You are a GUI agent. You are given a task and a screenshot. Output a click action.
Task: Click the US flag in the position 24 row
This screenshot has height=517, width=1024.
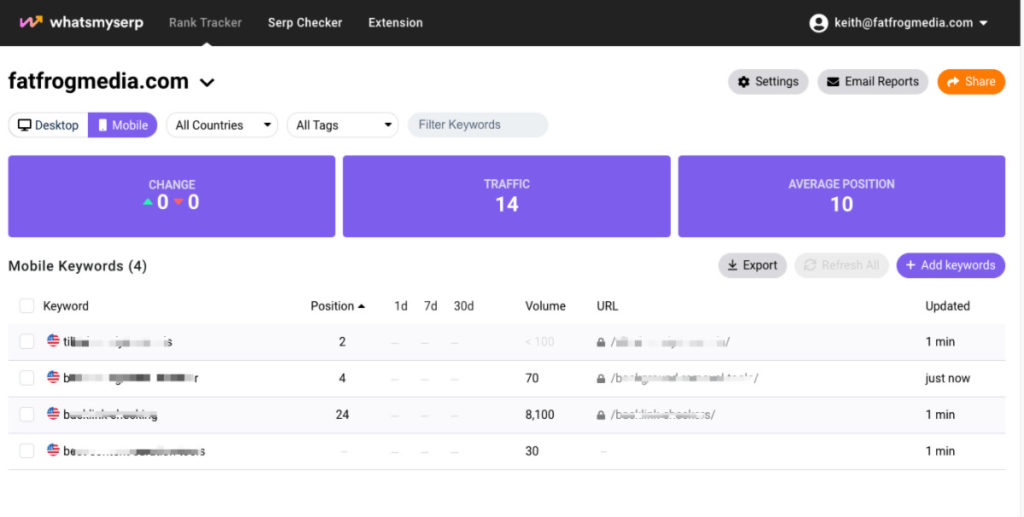pos(54,414)
